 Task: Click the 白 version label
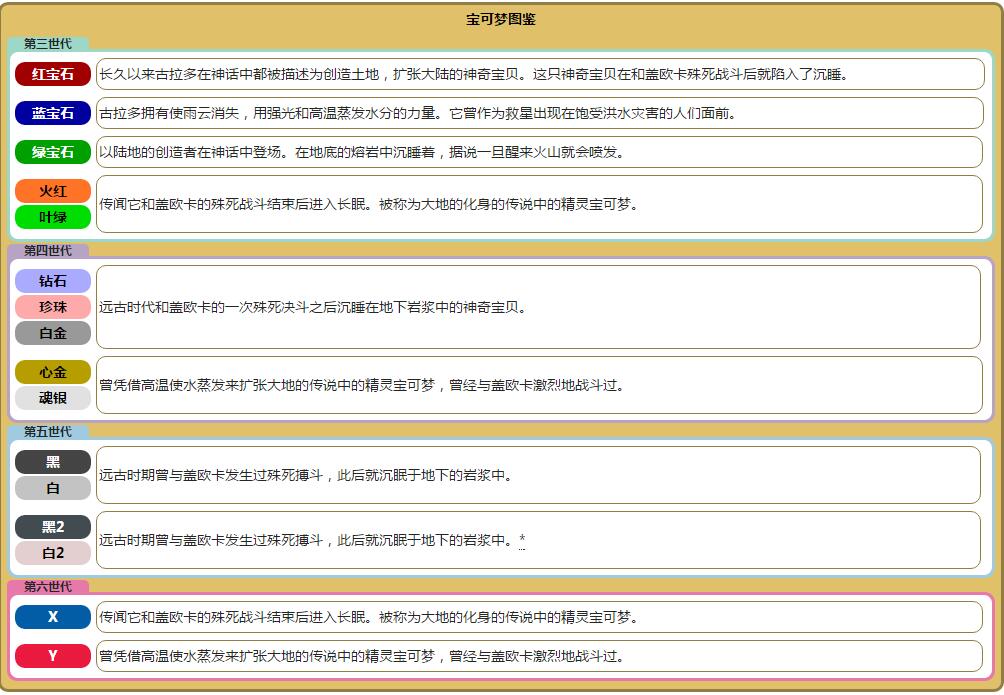click(53, 488)
